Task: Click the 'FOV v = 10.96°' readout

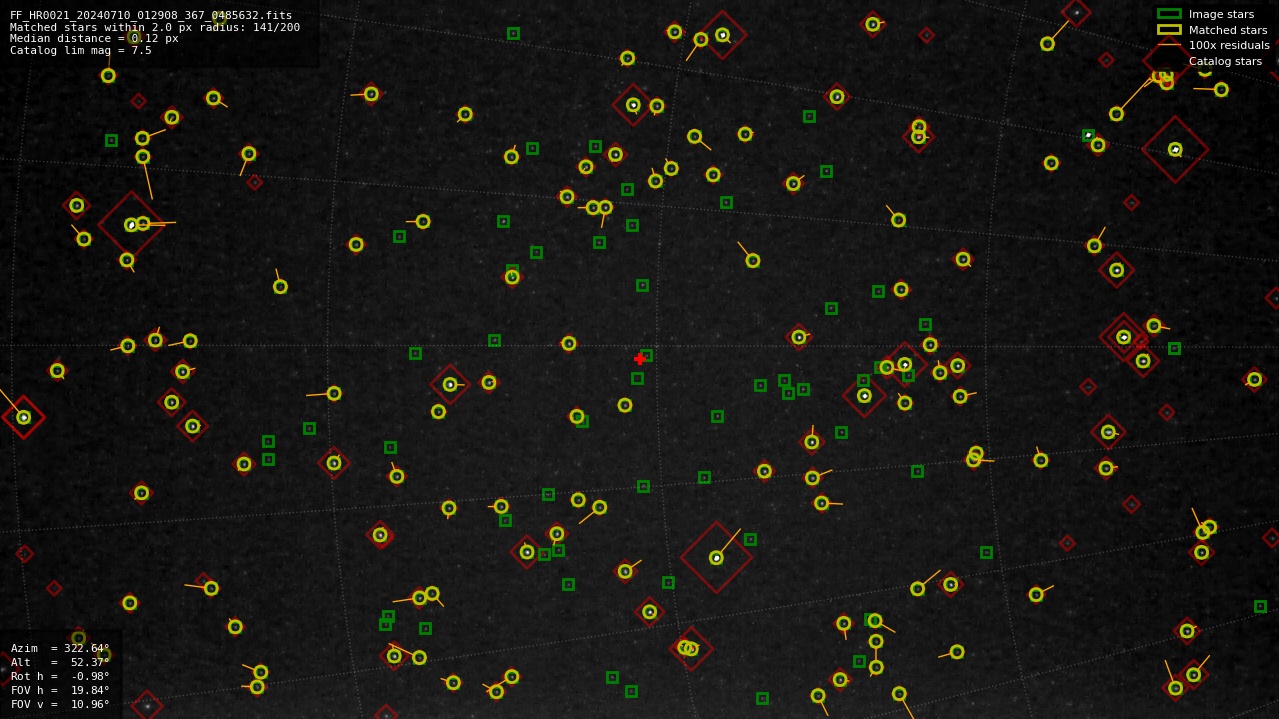Action: pyautogui.click(x=60, y=704)
